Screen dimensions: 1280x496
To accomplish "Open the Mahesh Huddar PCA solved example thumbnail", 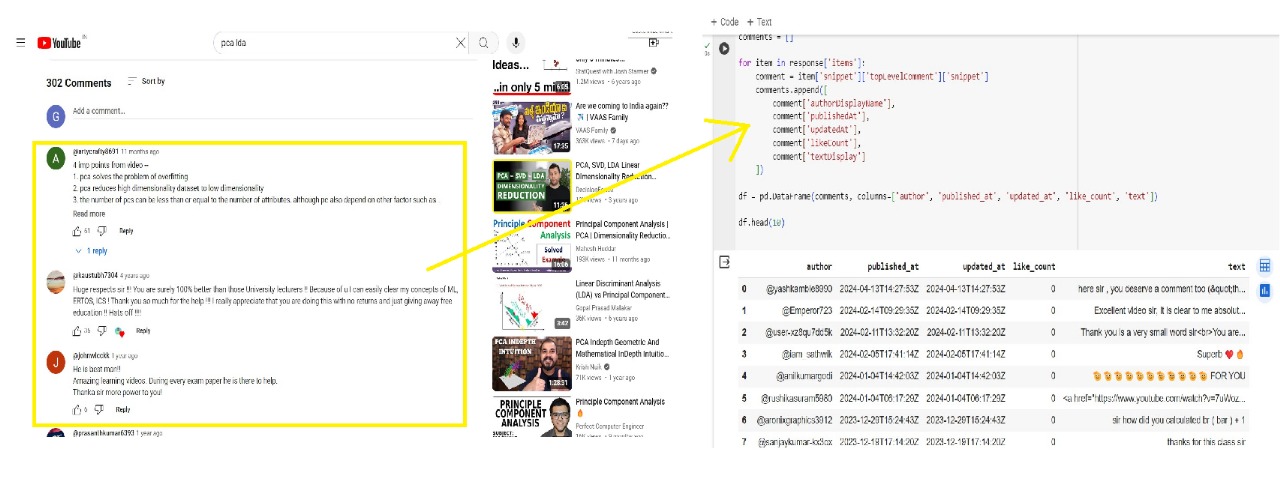I will point(531,245).
